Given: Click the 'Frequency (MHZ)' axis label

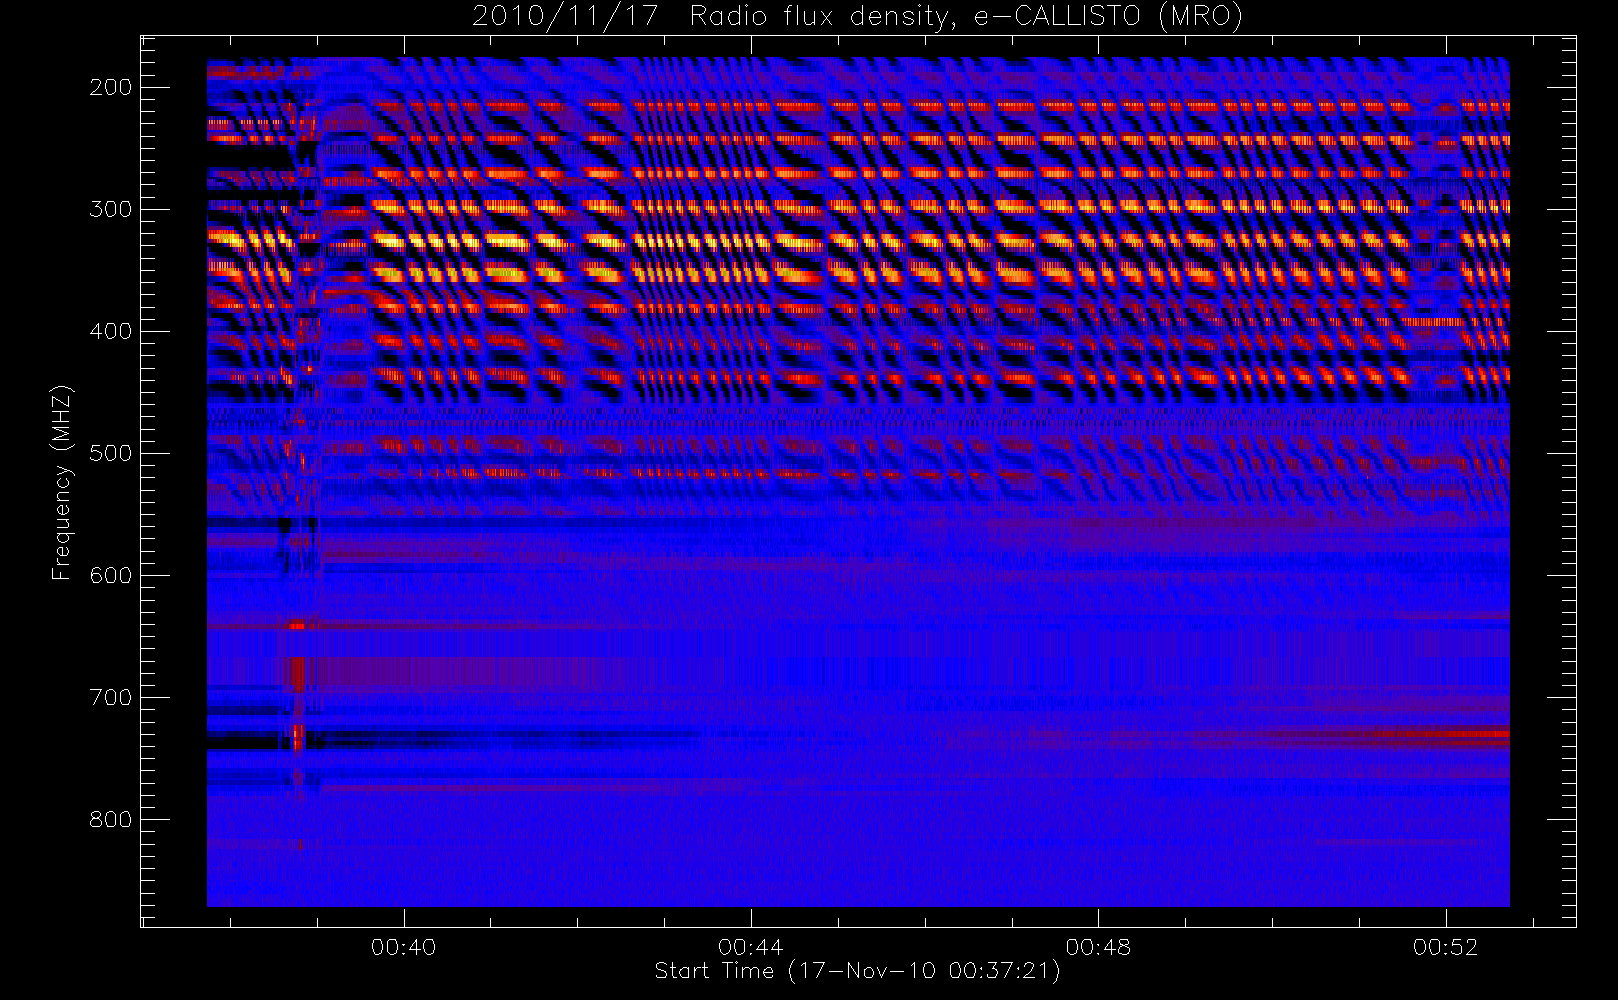Looking at the screenshot, I should coord(62,482).
